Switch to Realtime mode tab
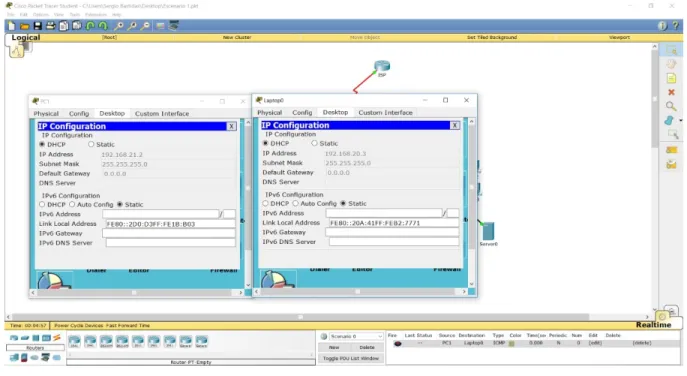 click(x=653, y=325)
